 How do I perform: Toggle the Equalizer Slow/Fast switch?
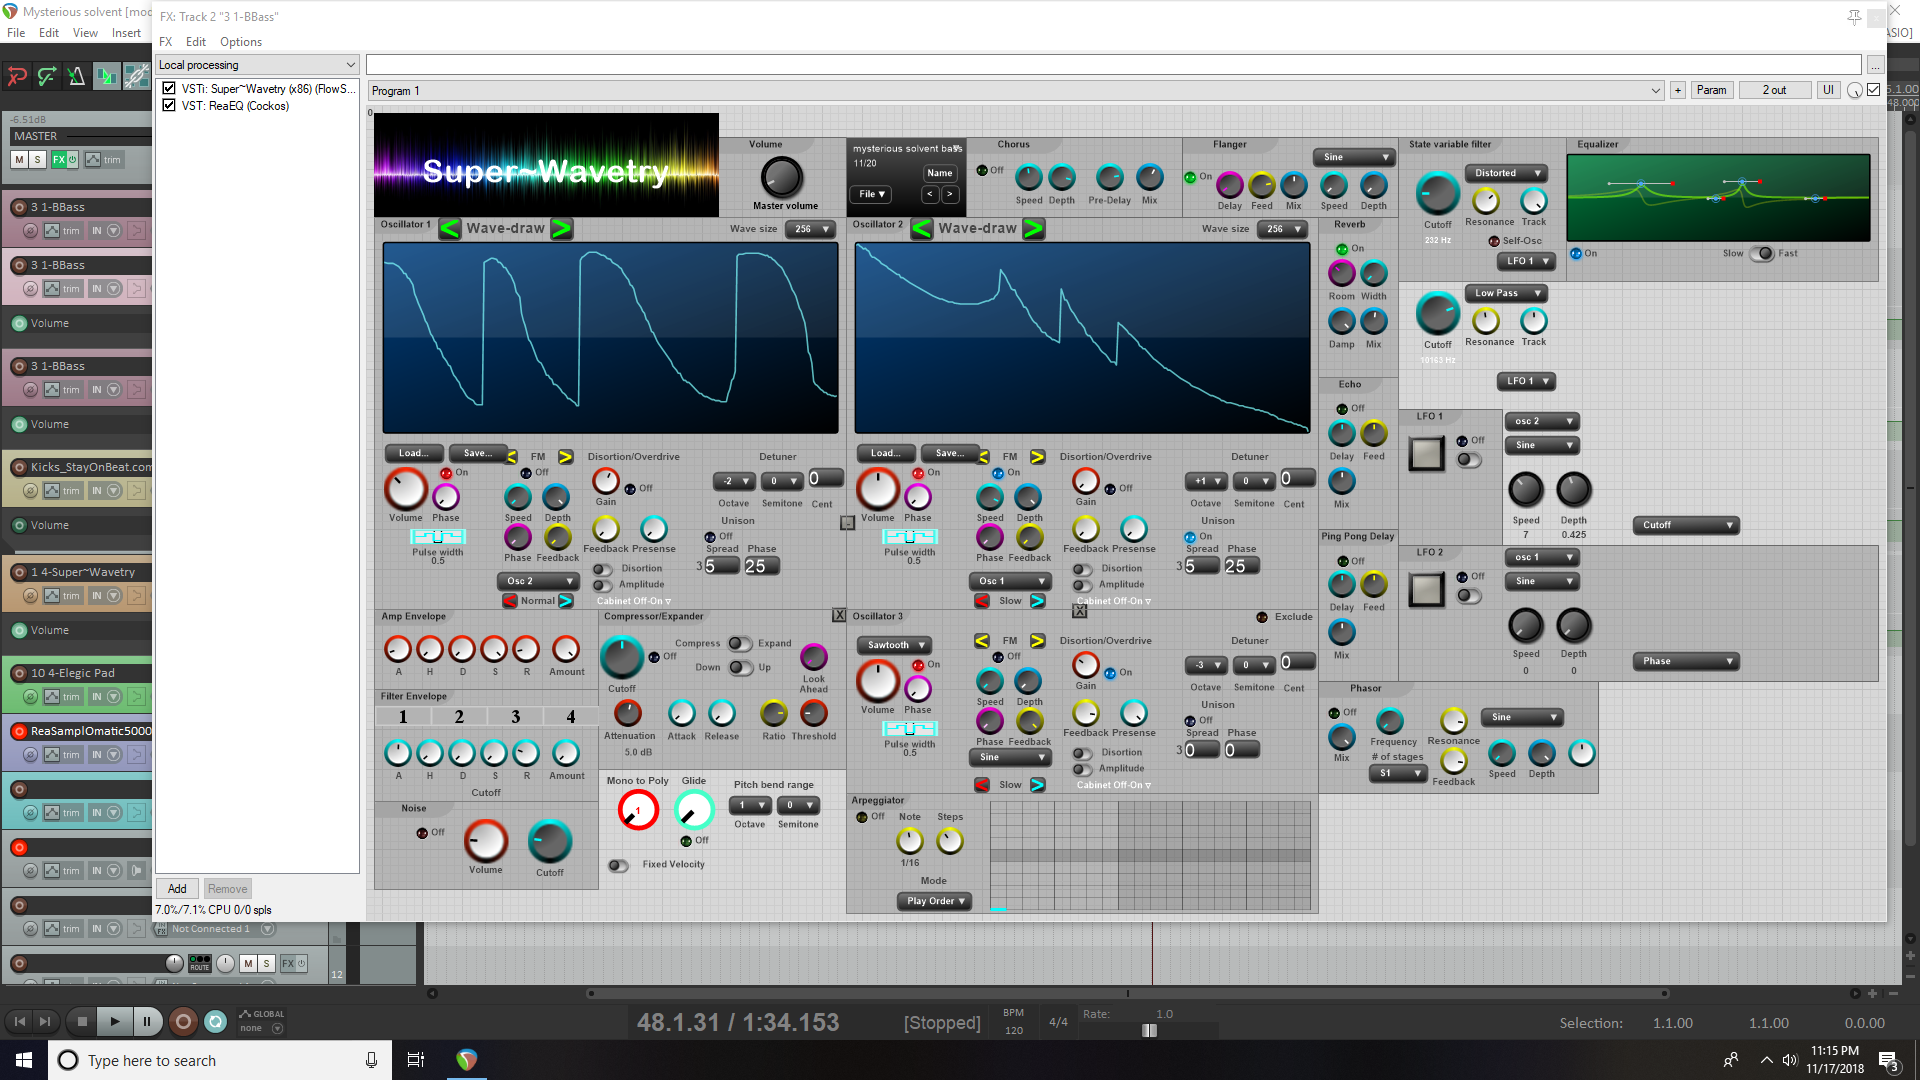1761,253
